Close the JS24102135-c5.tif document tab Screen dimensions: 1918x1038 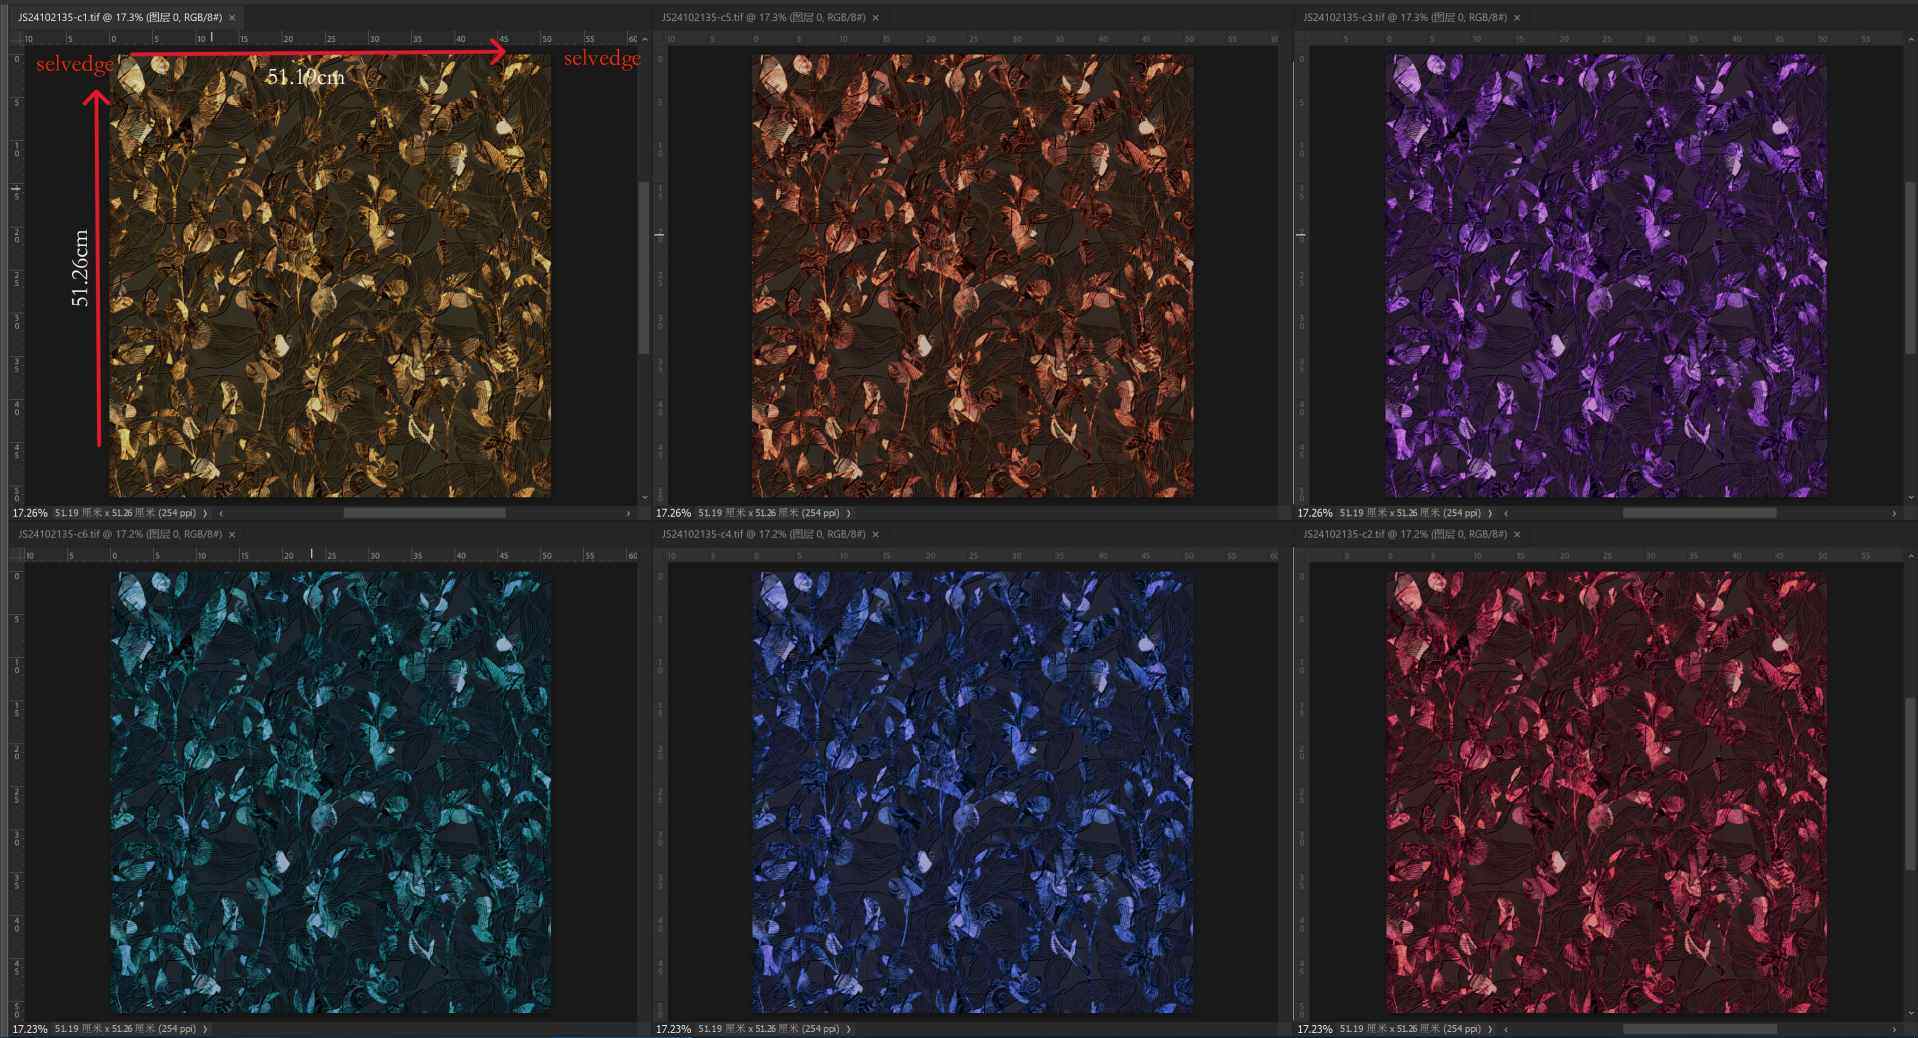click(875, 18)
